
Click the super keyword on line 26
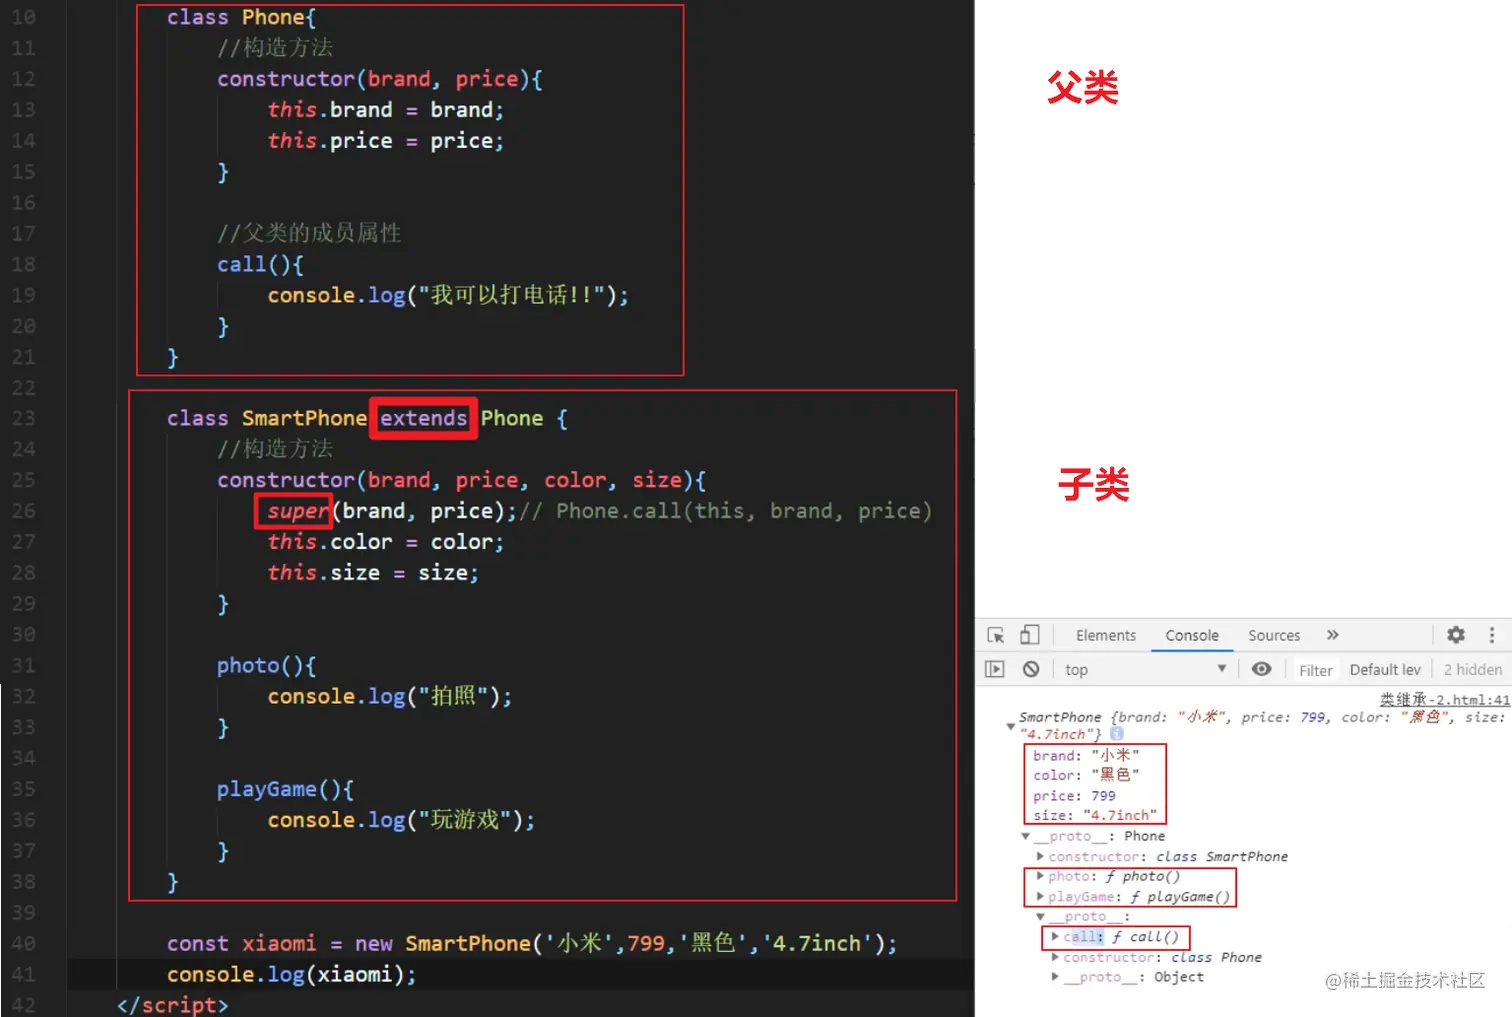[297, 511]
